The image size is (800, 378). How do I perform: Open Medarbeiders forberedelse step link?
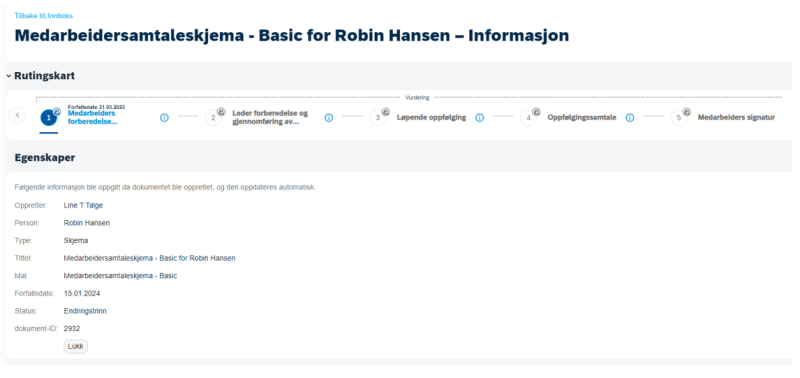click(x=92, y=118)
